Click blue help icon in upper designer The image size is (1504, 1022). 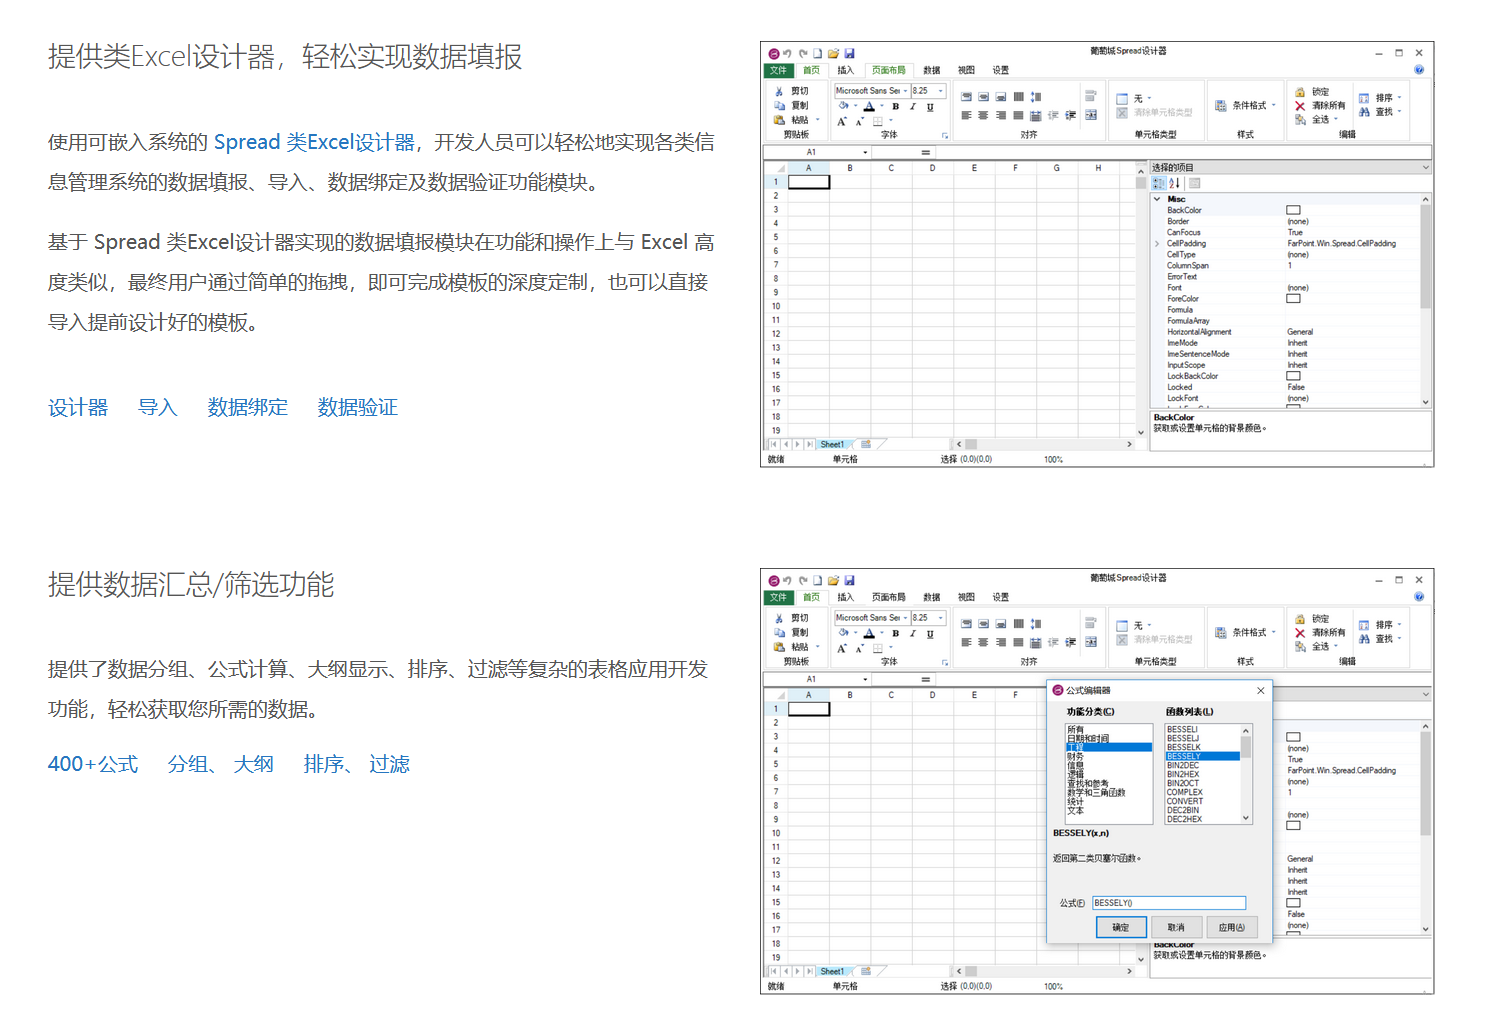(x=1419, y=70)
